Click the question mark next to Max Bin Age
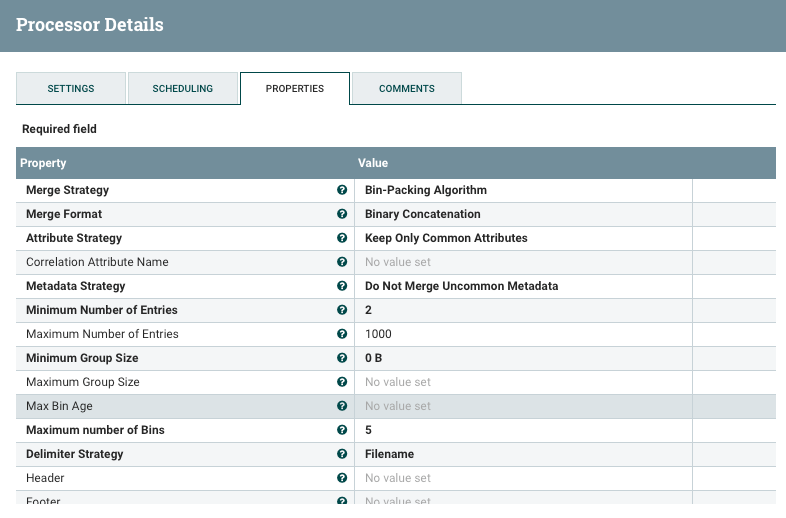This screenshot has width=786, height=518. click(342, 406)
